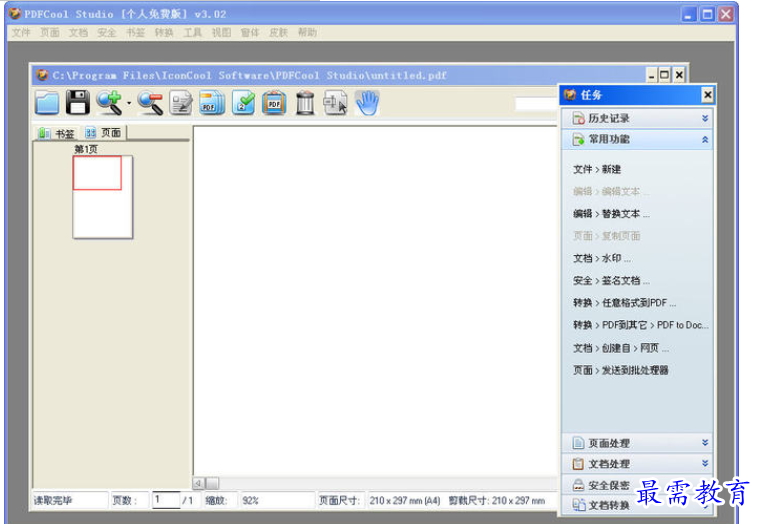This screenshot has width=758, height=524.
Task: Select the 第1页 page thumbnail
Action: pos(102,197)
